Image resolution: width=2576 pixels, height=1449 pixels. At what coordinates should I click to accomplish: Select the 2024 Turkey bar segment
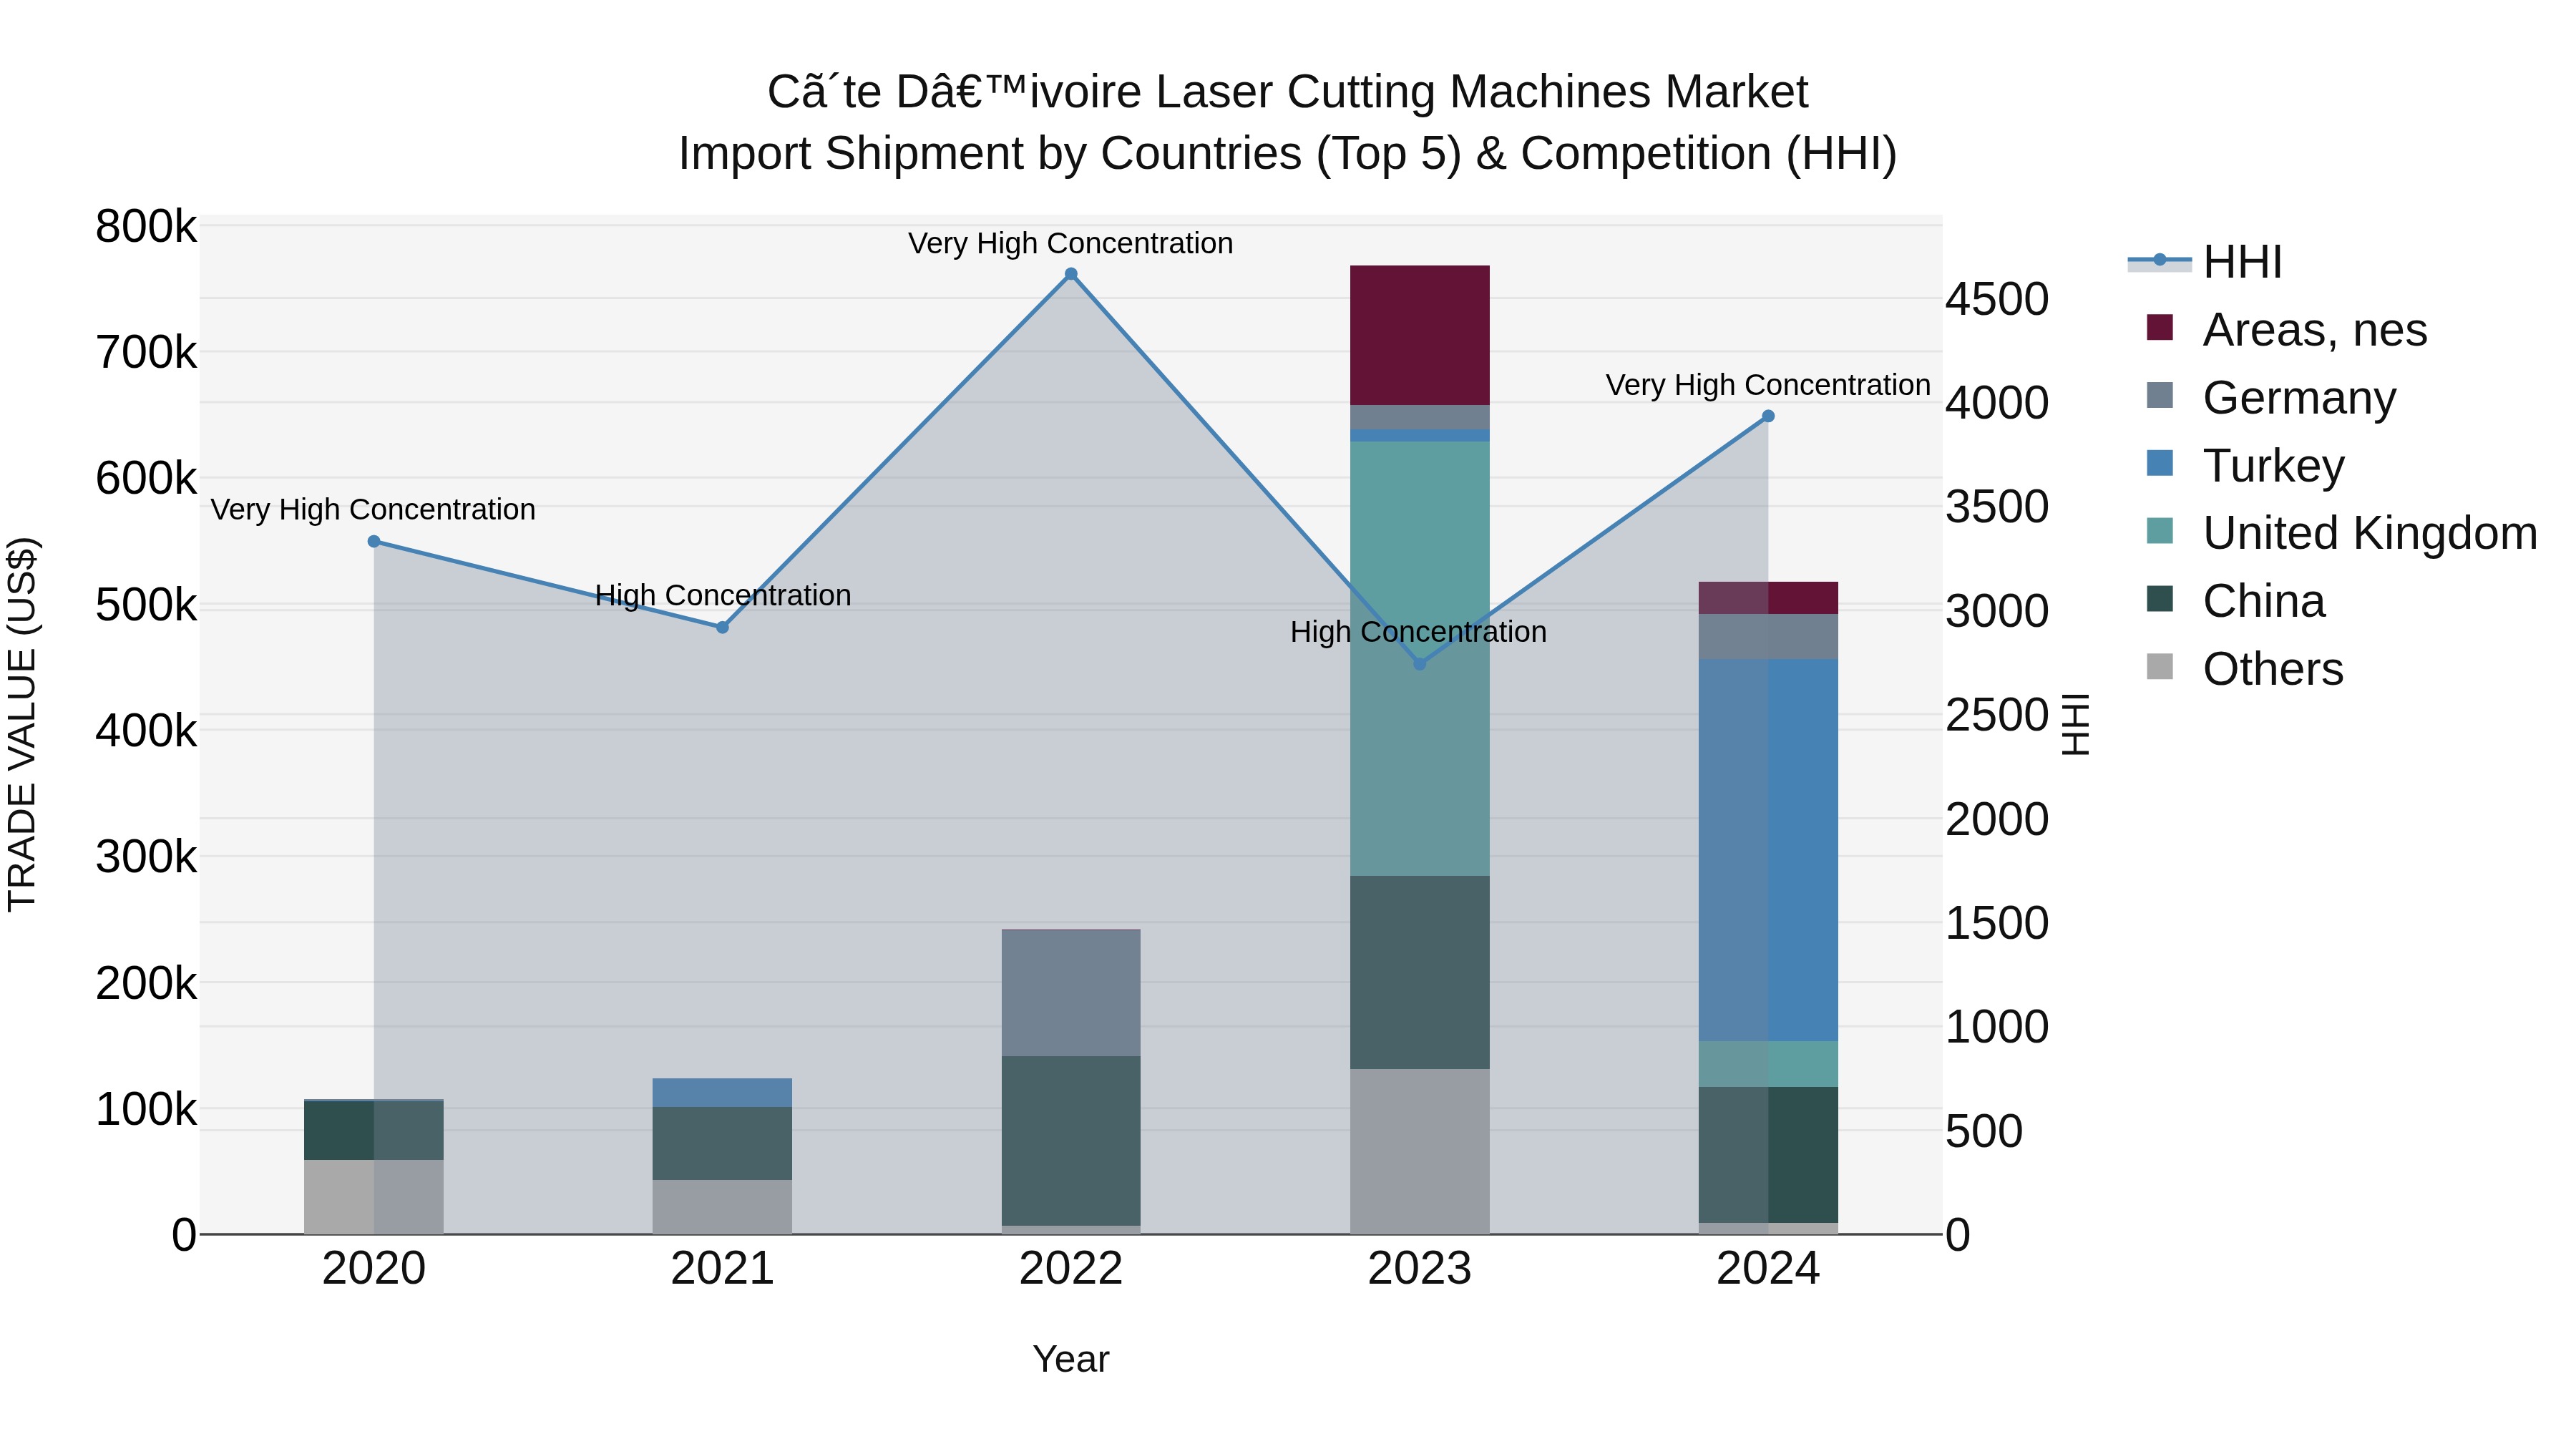point(1768,850)
